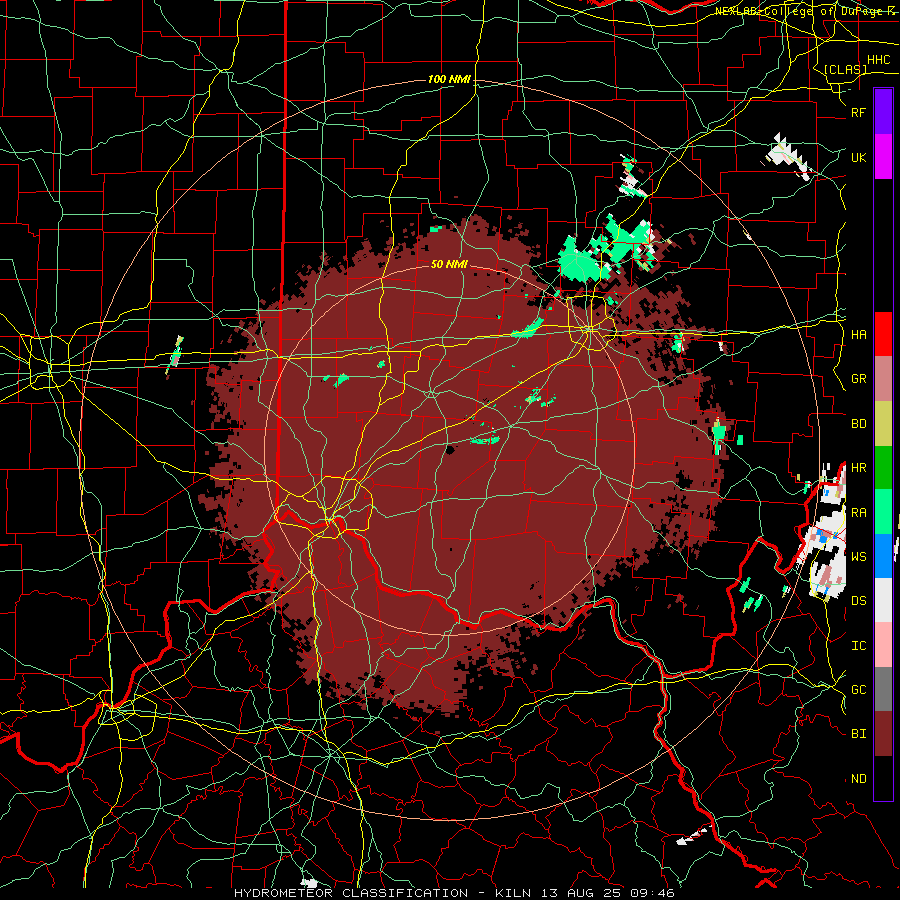Image resolution: width=900 pixels, height=900 pixels.
Task: Select the light pink IC legend swatch
Action: tap(883, 645)
